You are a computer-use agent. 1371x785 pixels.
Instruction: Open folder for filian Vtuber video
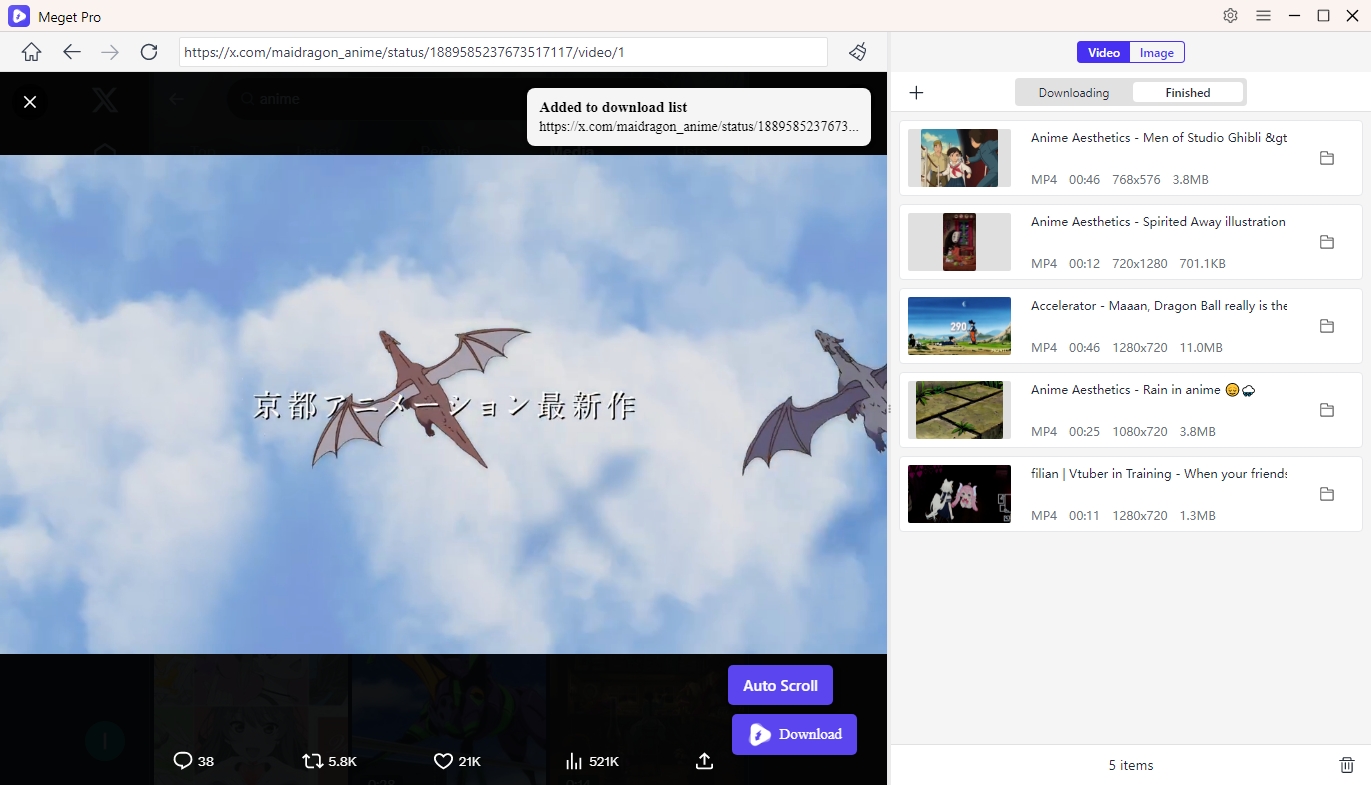[1327, 494]
